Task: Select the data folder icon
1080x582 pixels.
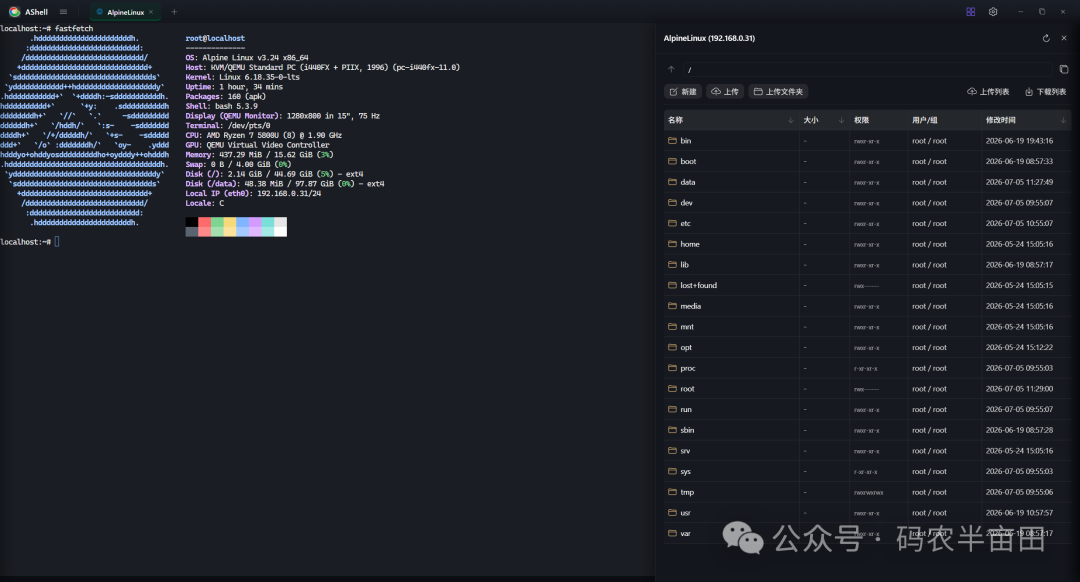Action: (672, 182)
